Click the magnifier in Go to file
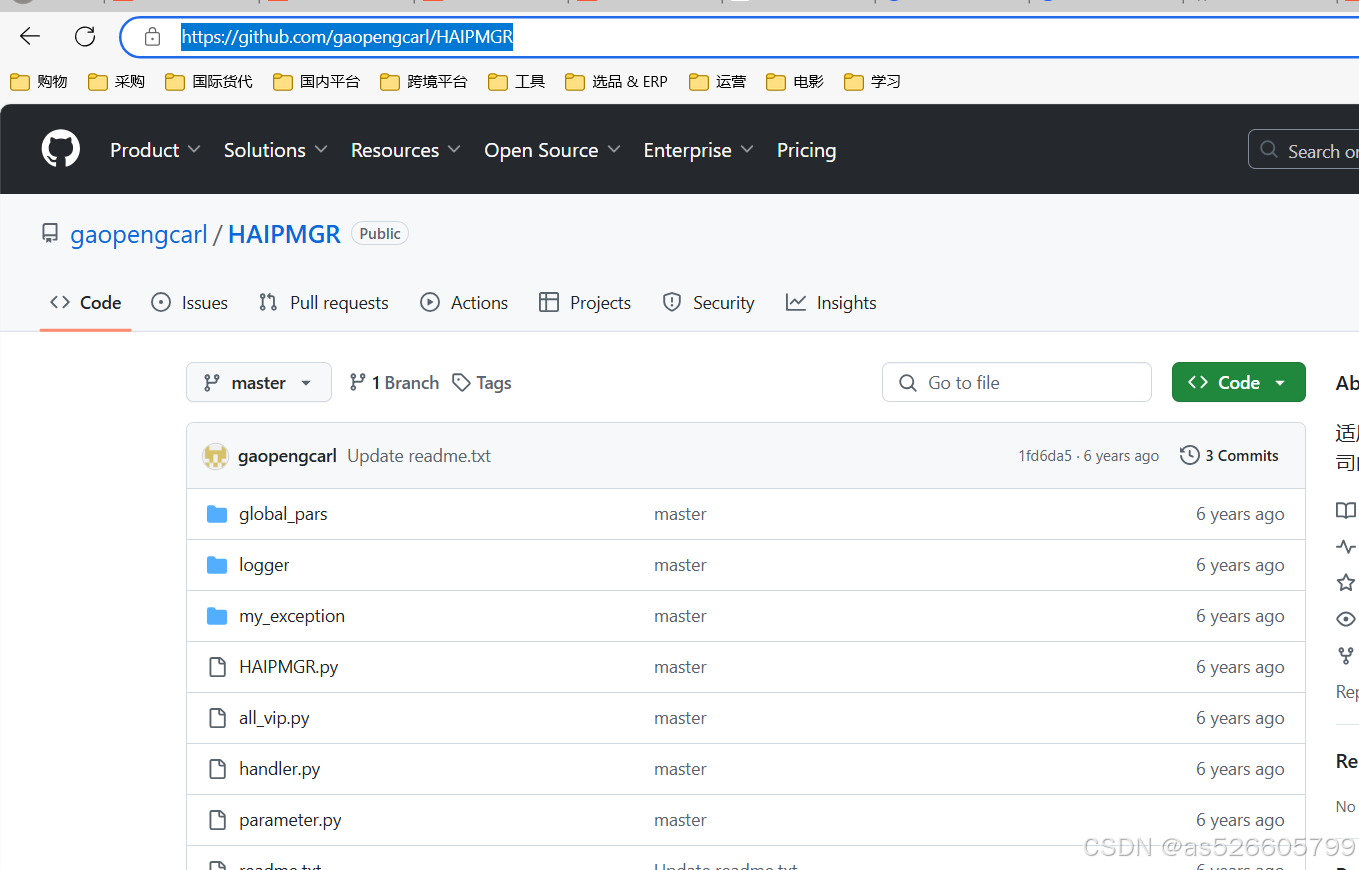 (x=908, y=383)
